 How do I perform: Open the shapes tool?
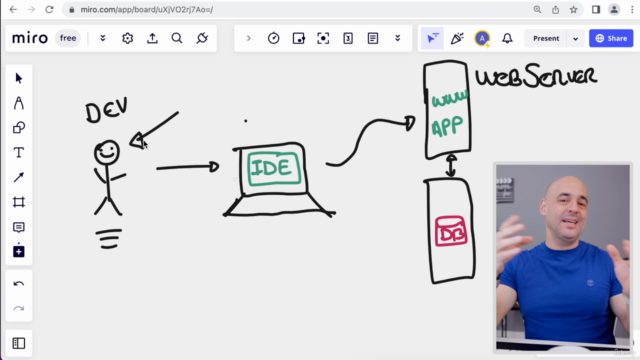pyautogui.click(x=18, y=128)
